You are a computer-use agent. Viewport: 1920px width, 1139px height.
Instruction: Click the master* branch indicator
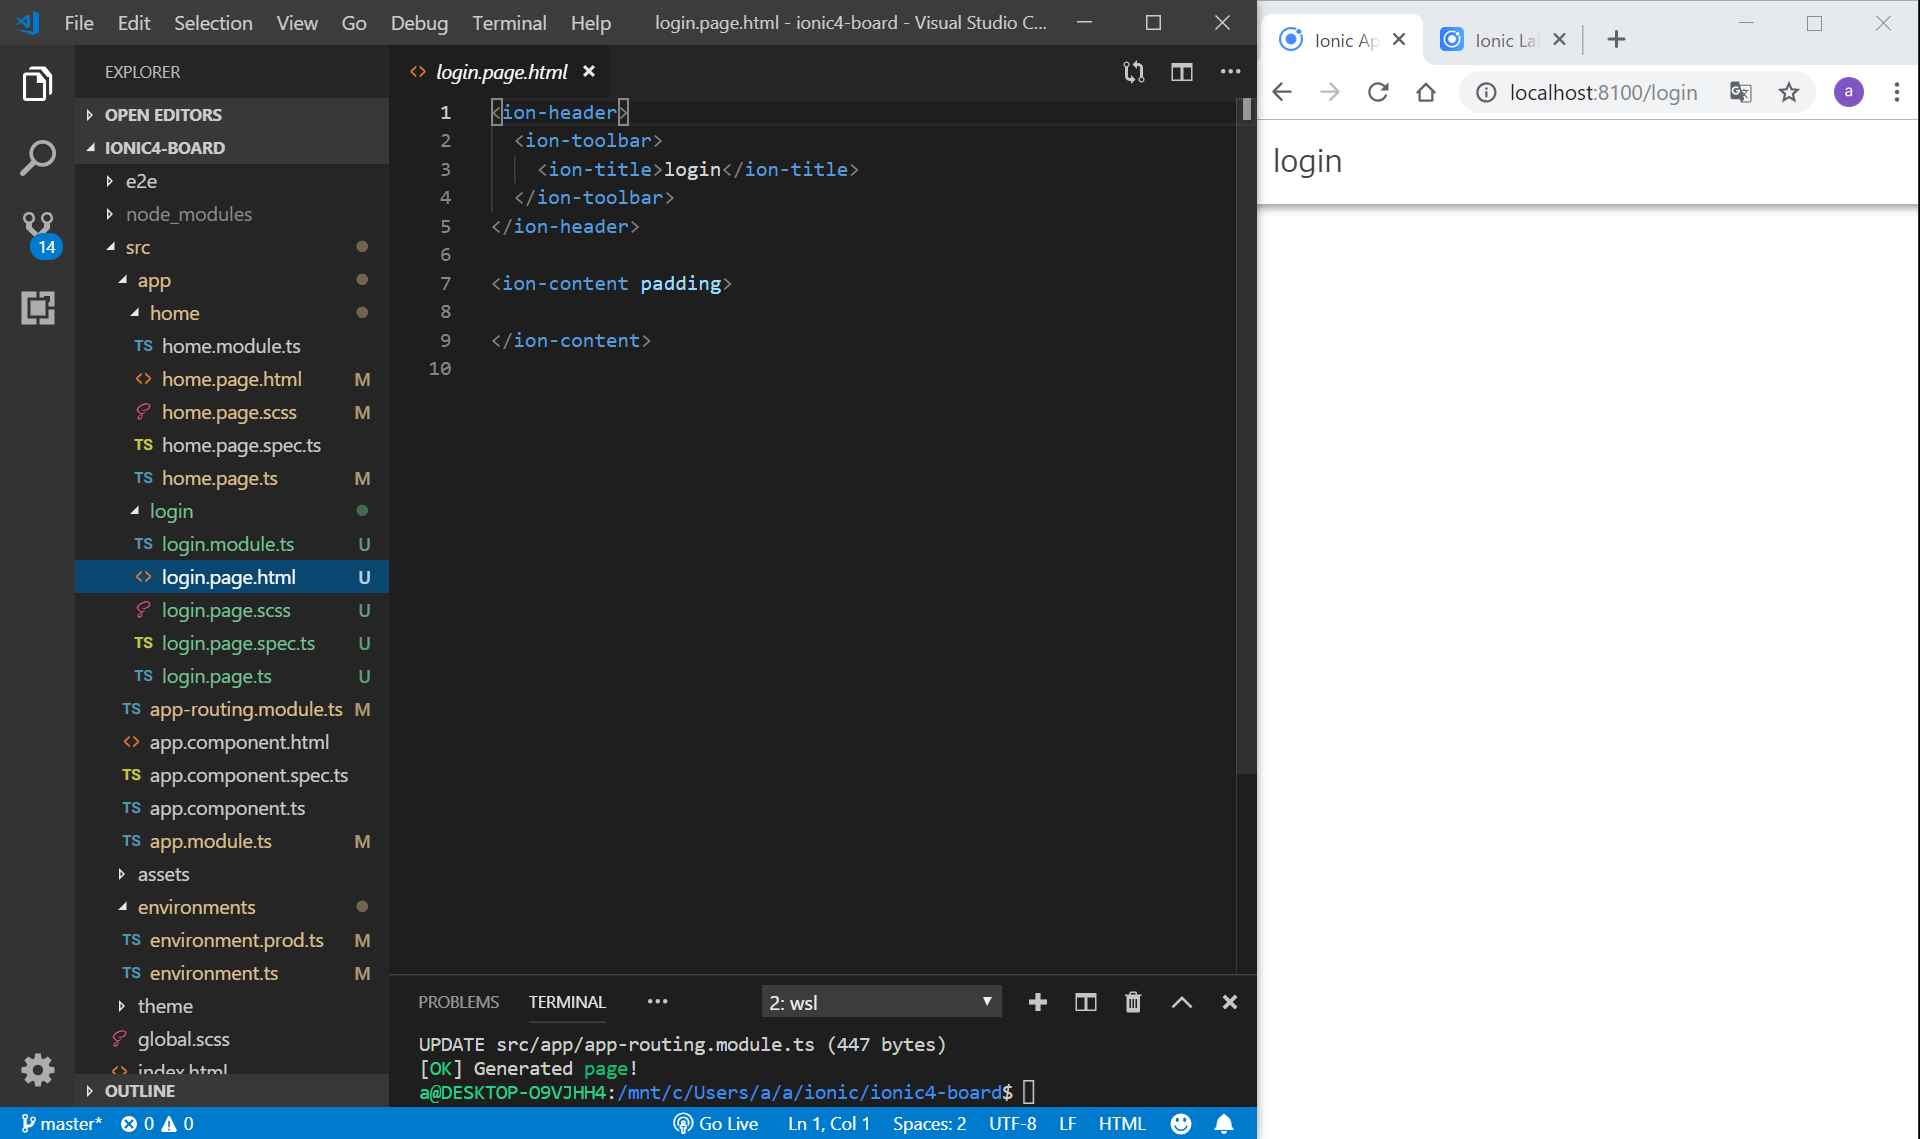click(61, 1124)
